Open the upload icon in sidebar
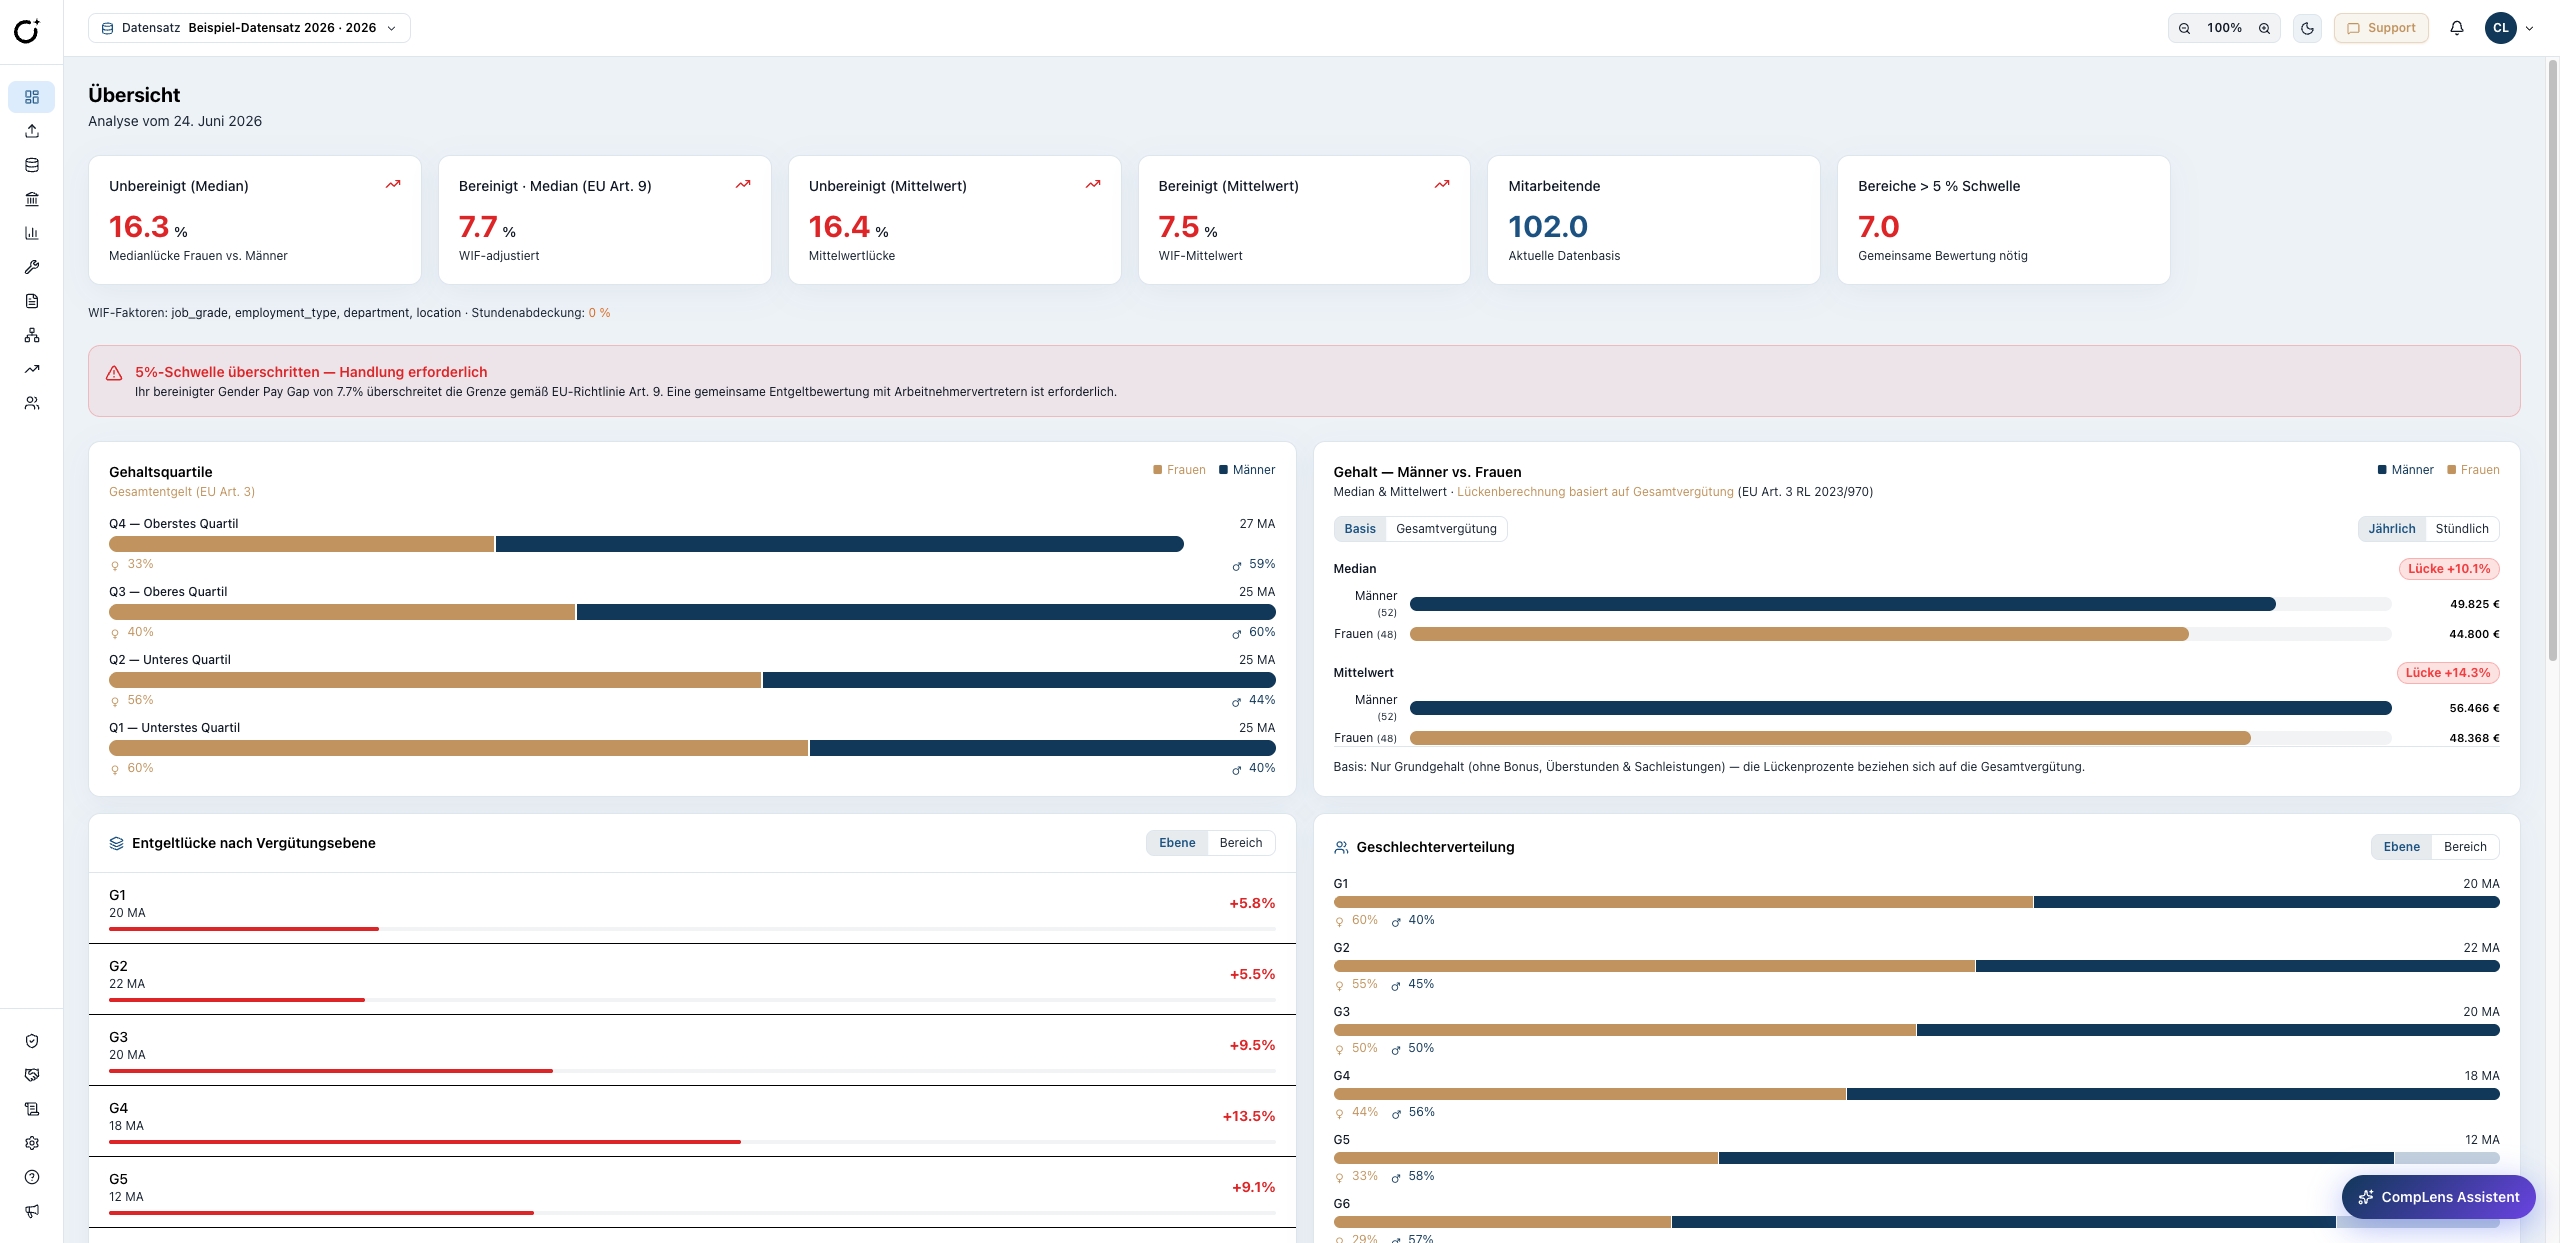The width and height of the screenshot is (2560, 1243). pyautogui.click(x=32, y=131)
